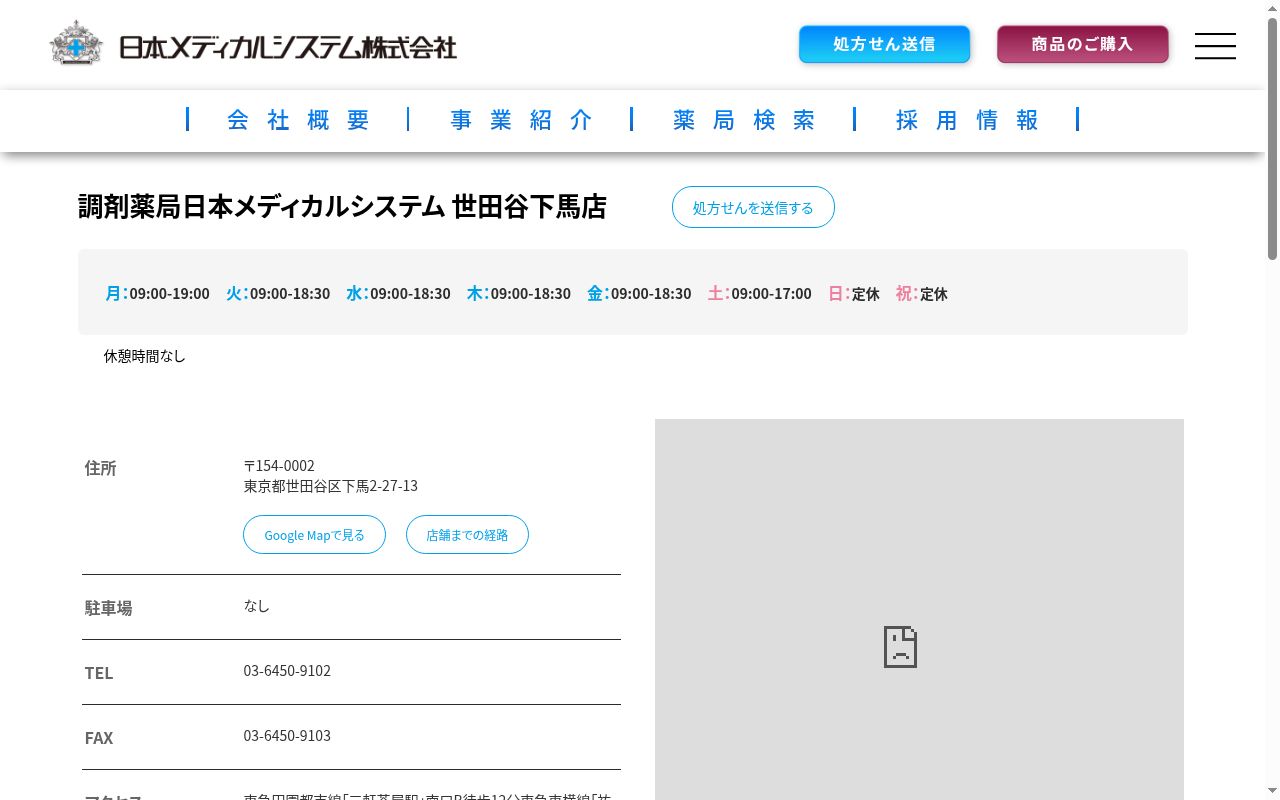Click the parking value なし
1280x800 pixels.
tap(257, 606)
